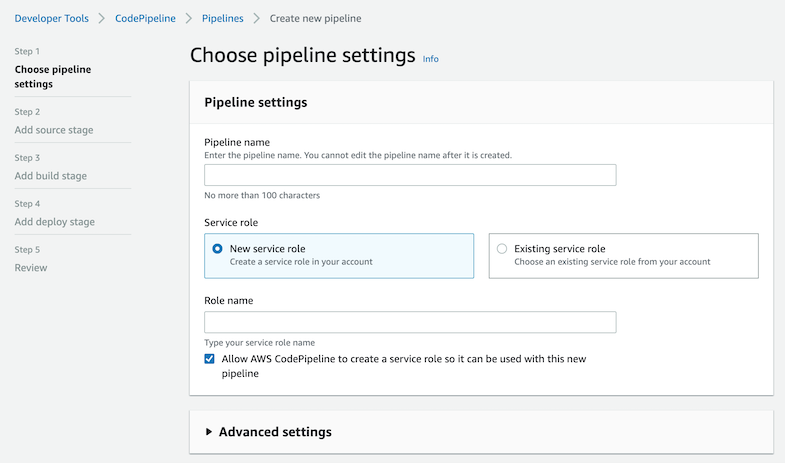The width and height of the screenshot is (785, 463).
Task: Open the Developer Tools breadcrumb link
Action: (x=52, y=19)
